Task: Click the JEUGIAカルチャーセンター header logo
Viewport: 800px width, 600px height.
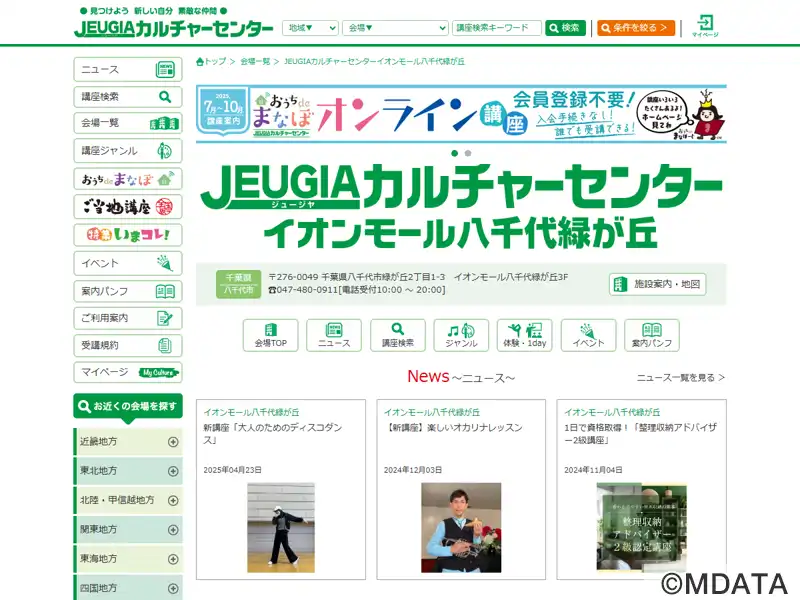Action: (x=174, y=28)
